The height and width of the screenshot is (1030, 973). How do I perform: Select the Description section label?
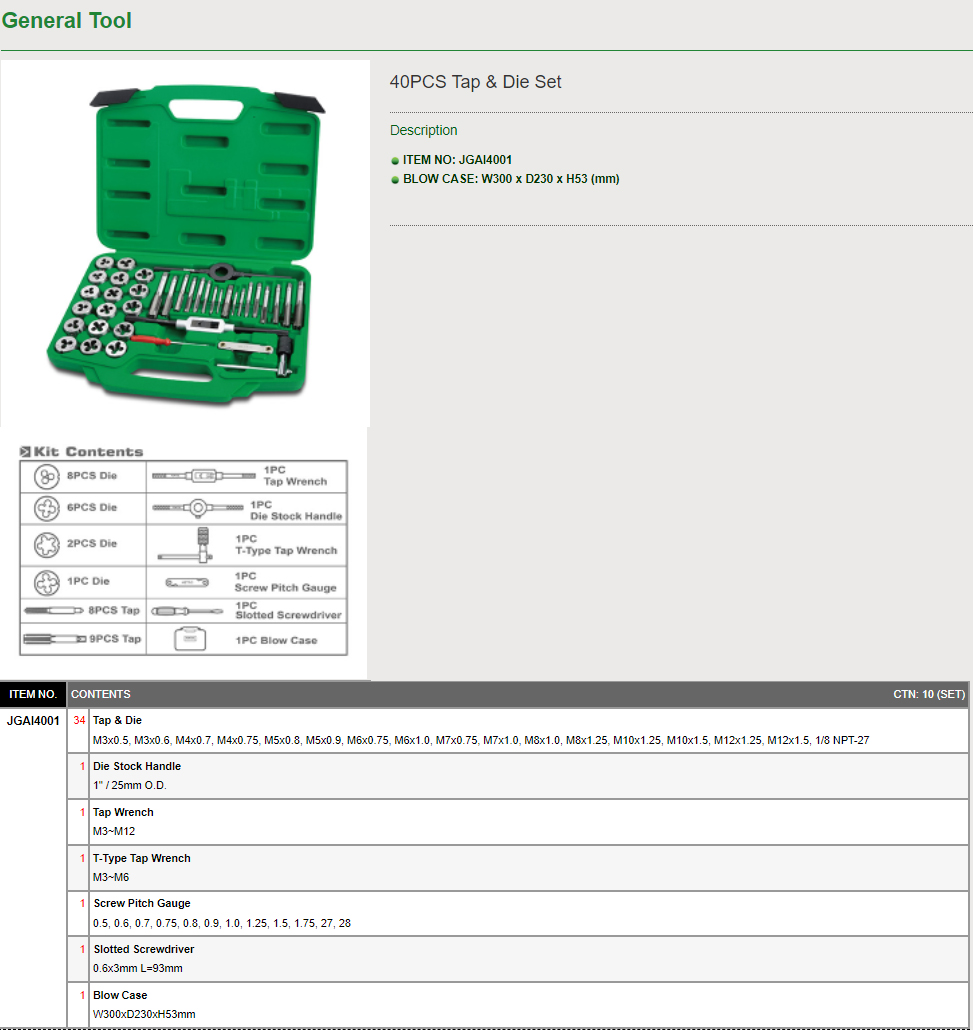pos(423,130)
